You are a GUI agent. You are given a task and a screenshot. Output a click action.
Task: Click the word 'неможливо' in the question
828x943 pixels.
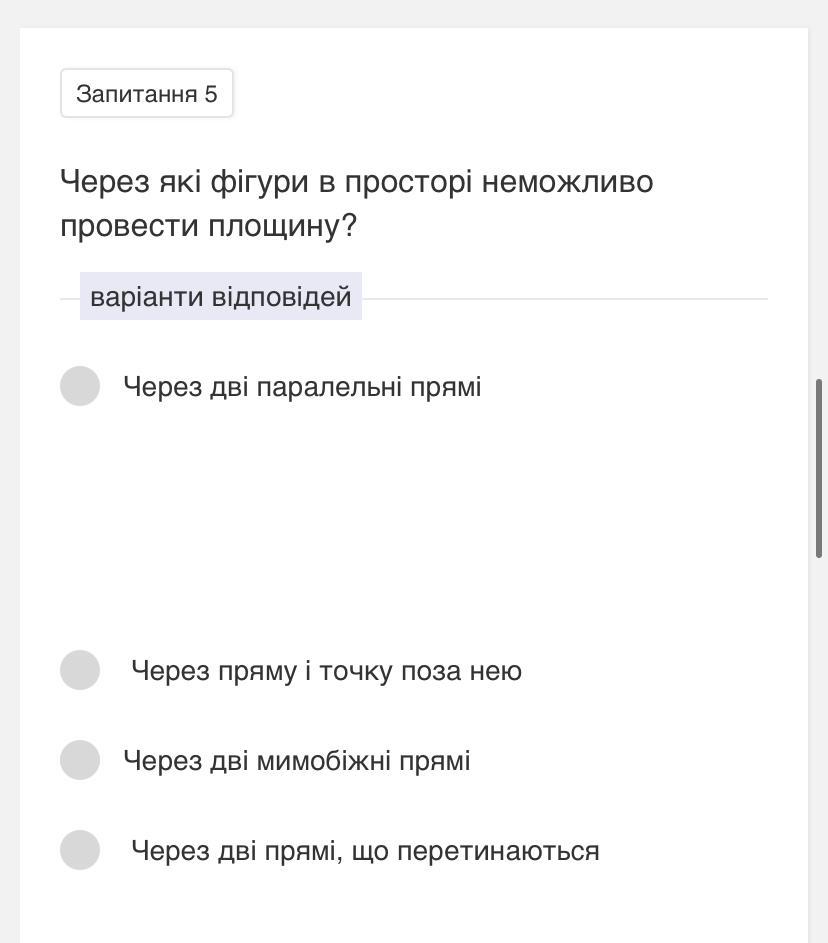pos(567,182)
